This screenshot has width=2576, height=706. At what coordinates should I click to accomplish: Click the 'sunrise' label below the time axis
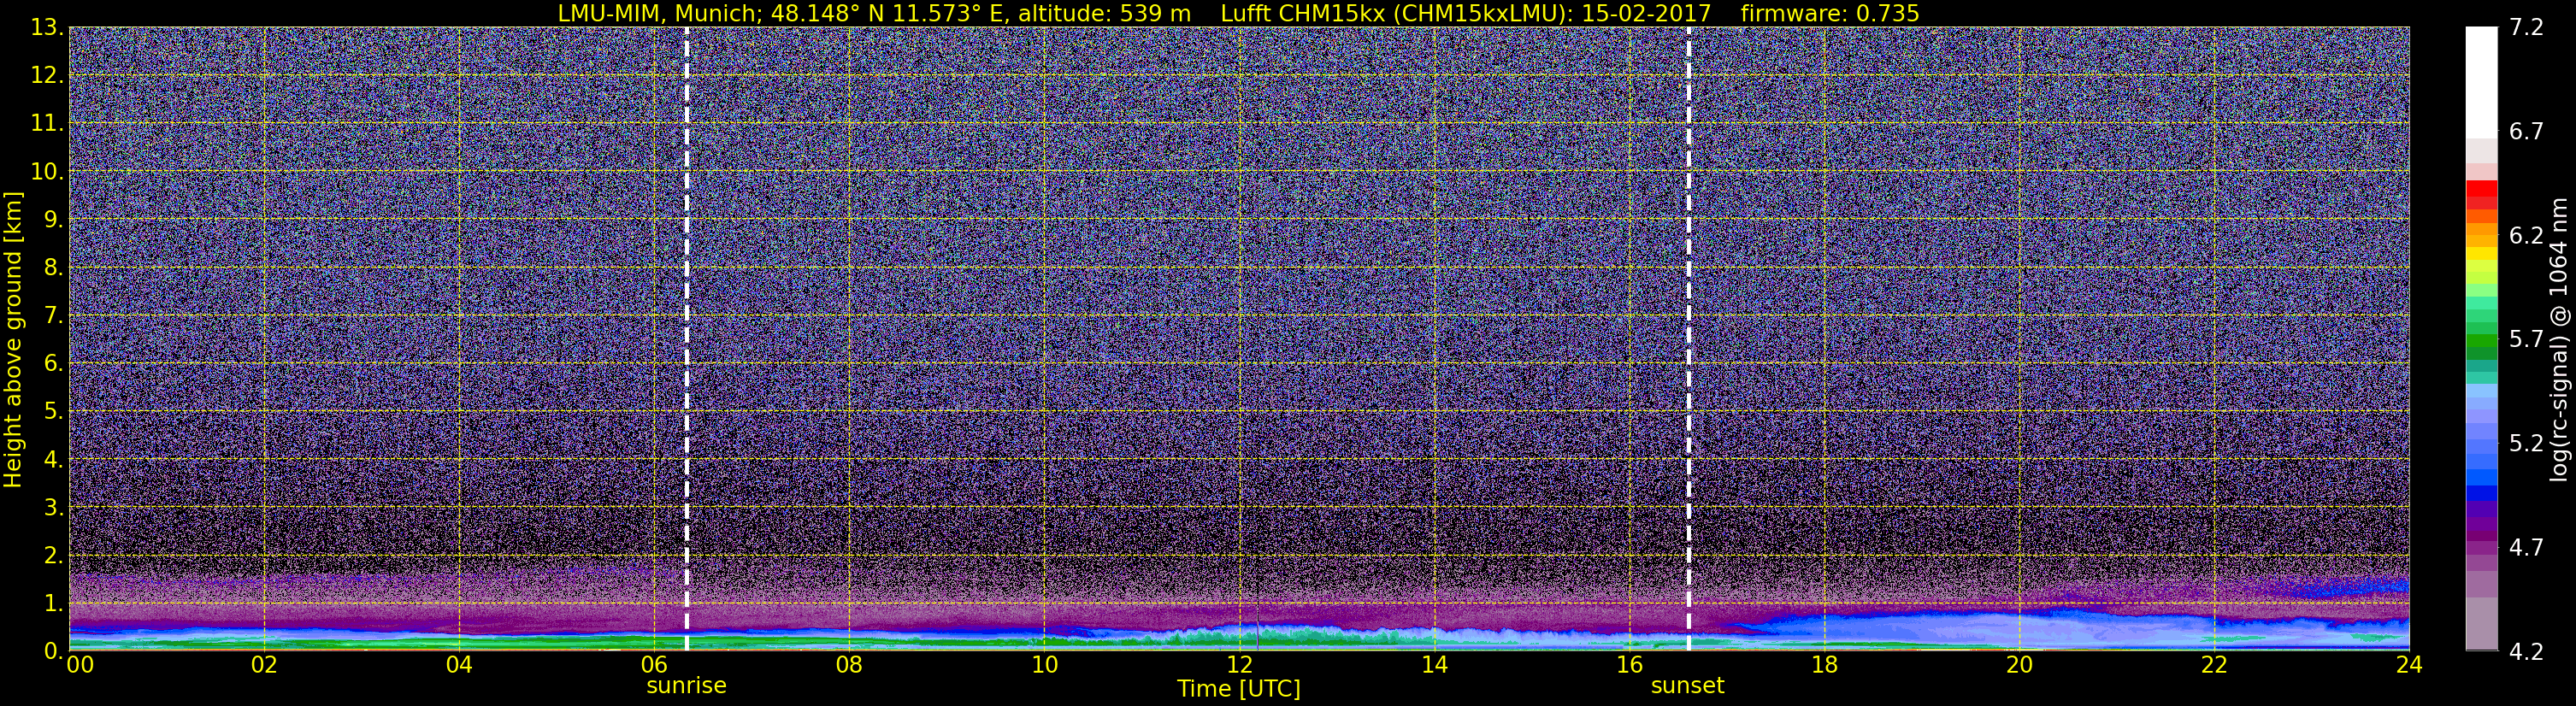tap(686, 686)
